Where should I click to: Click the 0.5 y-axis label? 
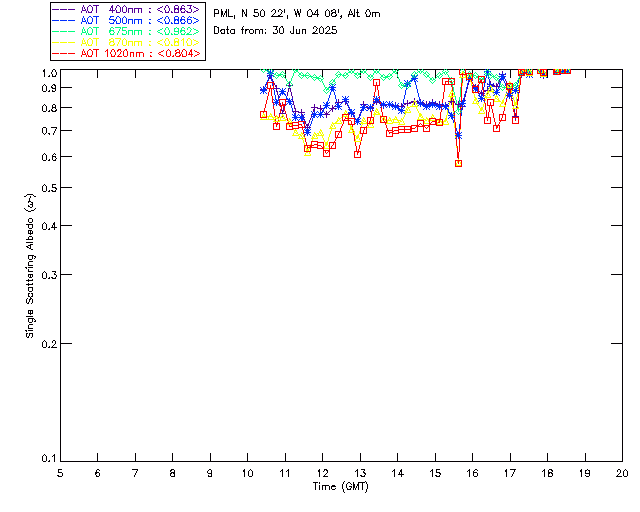pyautogui.click(x=49, y=189)
